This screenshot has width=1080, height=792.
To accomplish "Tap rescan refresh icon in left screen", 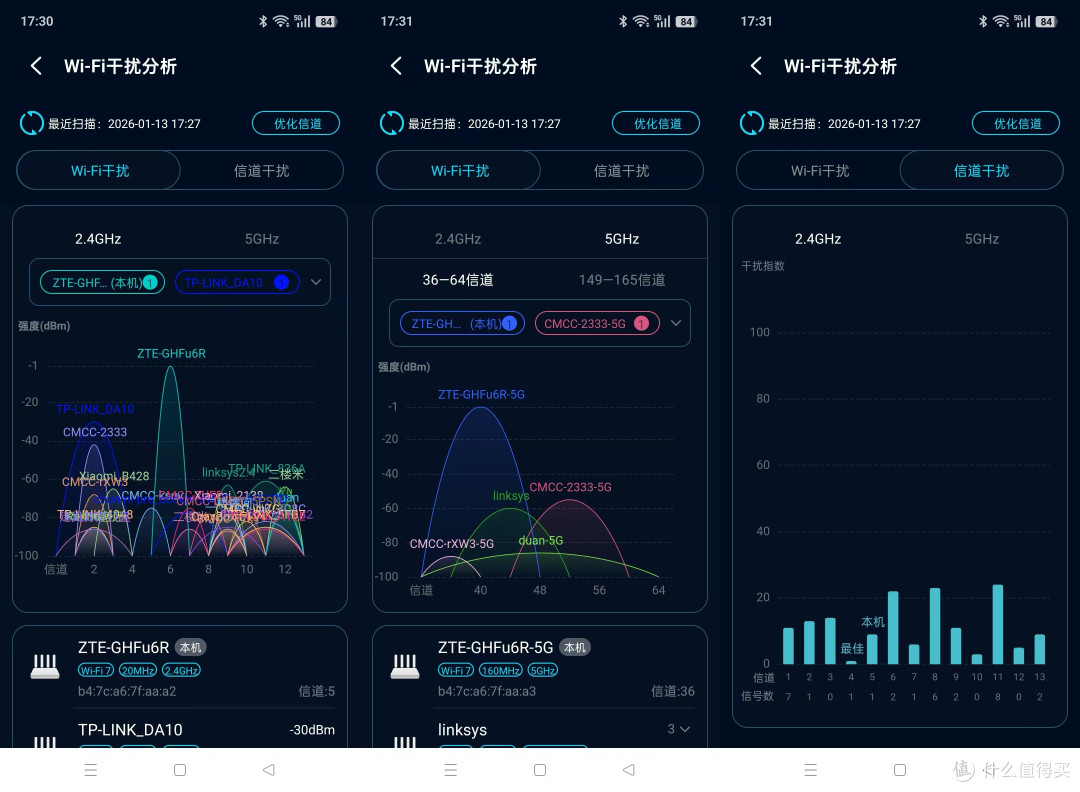I will click(x=31, y=123).
